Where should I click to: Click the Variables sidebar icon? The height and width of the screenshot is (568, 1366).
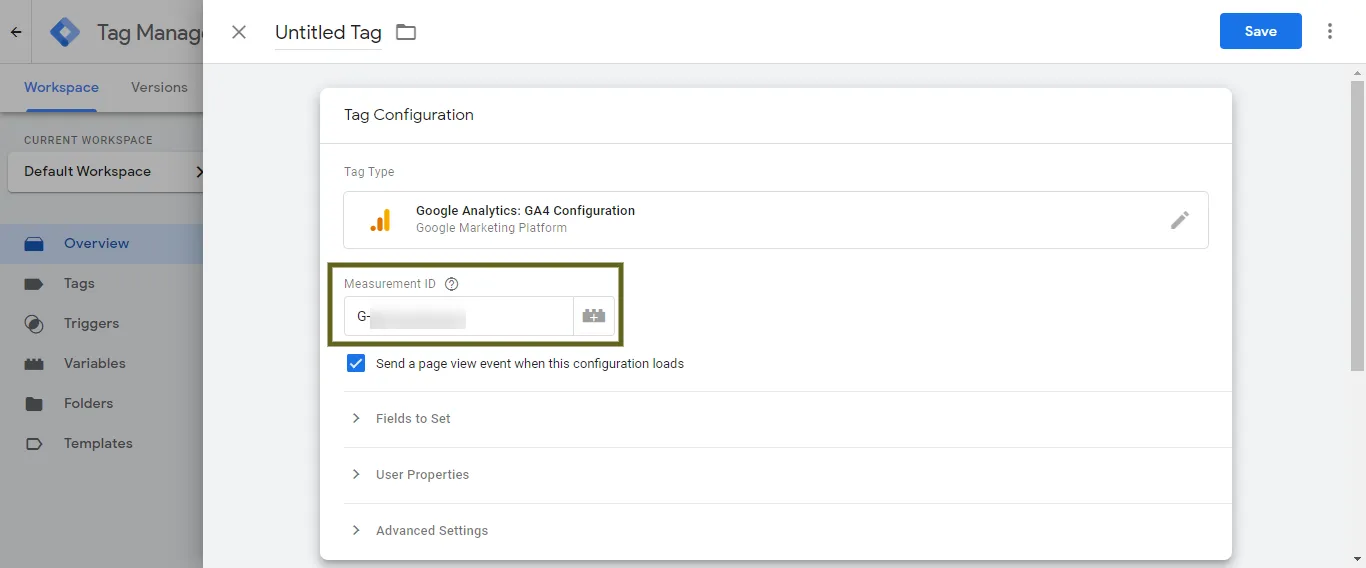tap(34, 364)
